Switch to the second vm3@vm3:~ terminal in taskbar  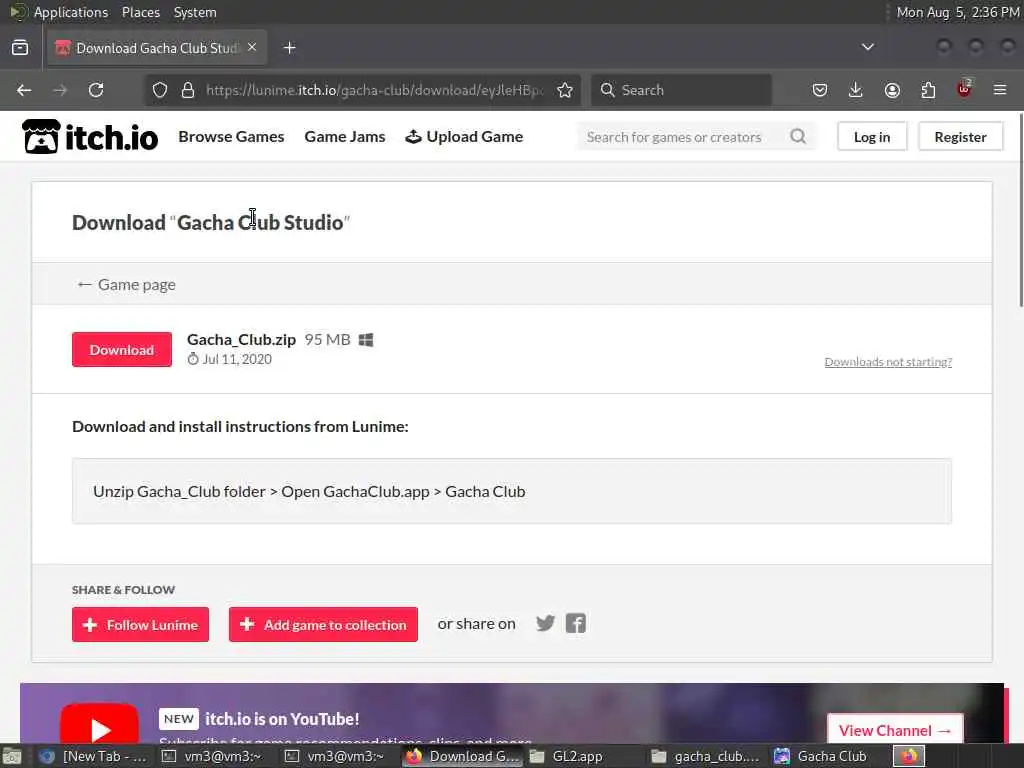click(x=336, y=756)
